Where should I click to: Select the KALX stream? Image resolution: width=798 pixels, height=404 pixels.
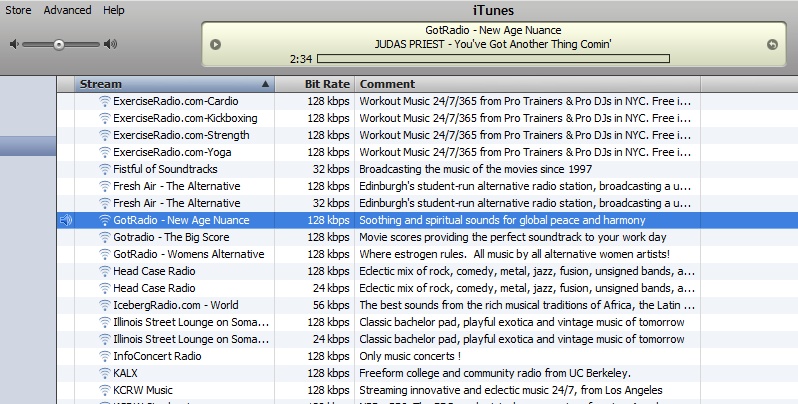[125, 373]
